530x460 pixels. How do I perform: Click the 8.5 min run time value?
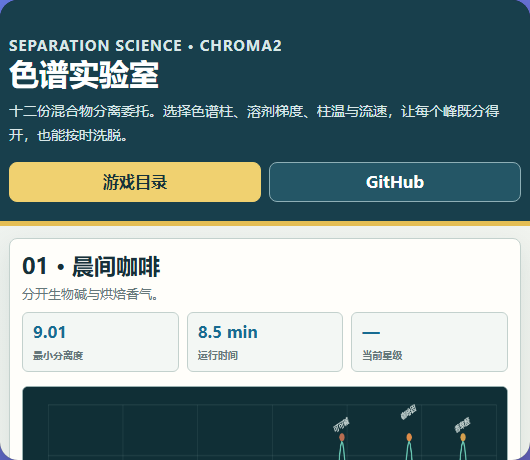(x=228, y=332)
